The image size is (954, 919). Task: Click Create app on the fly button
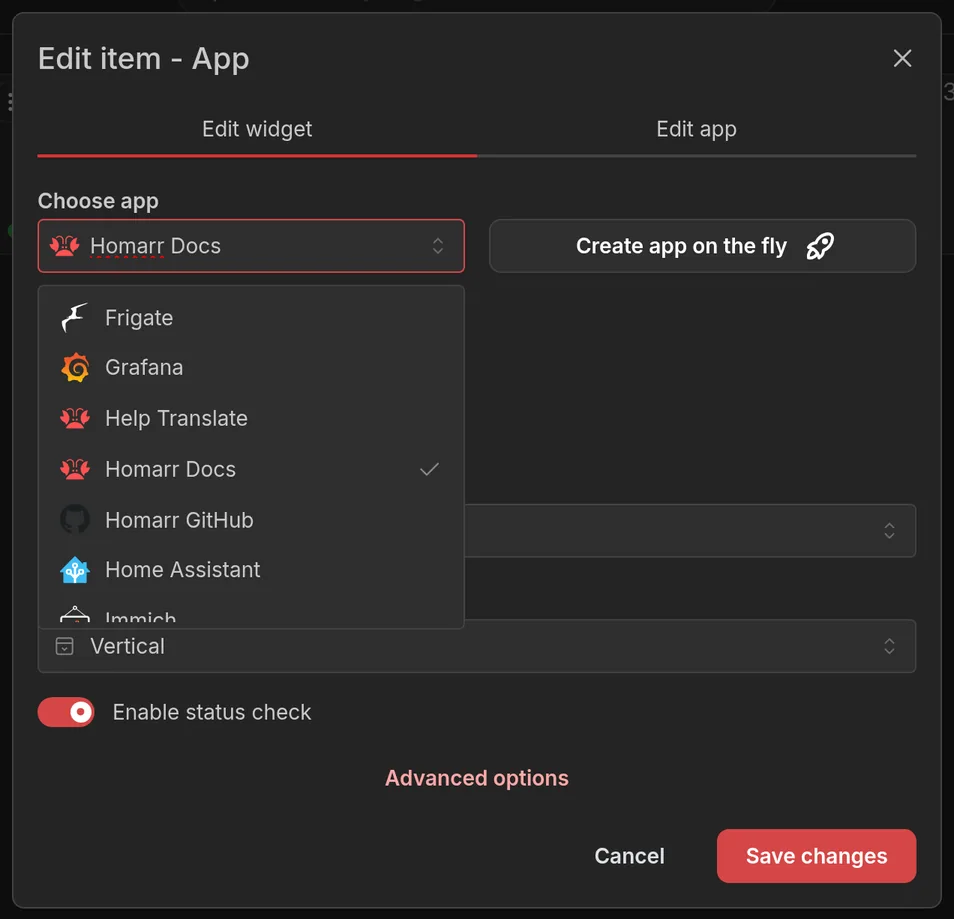[x=703, y=246]
